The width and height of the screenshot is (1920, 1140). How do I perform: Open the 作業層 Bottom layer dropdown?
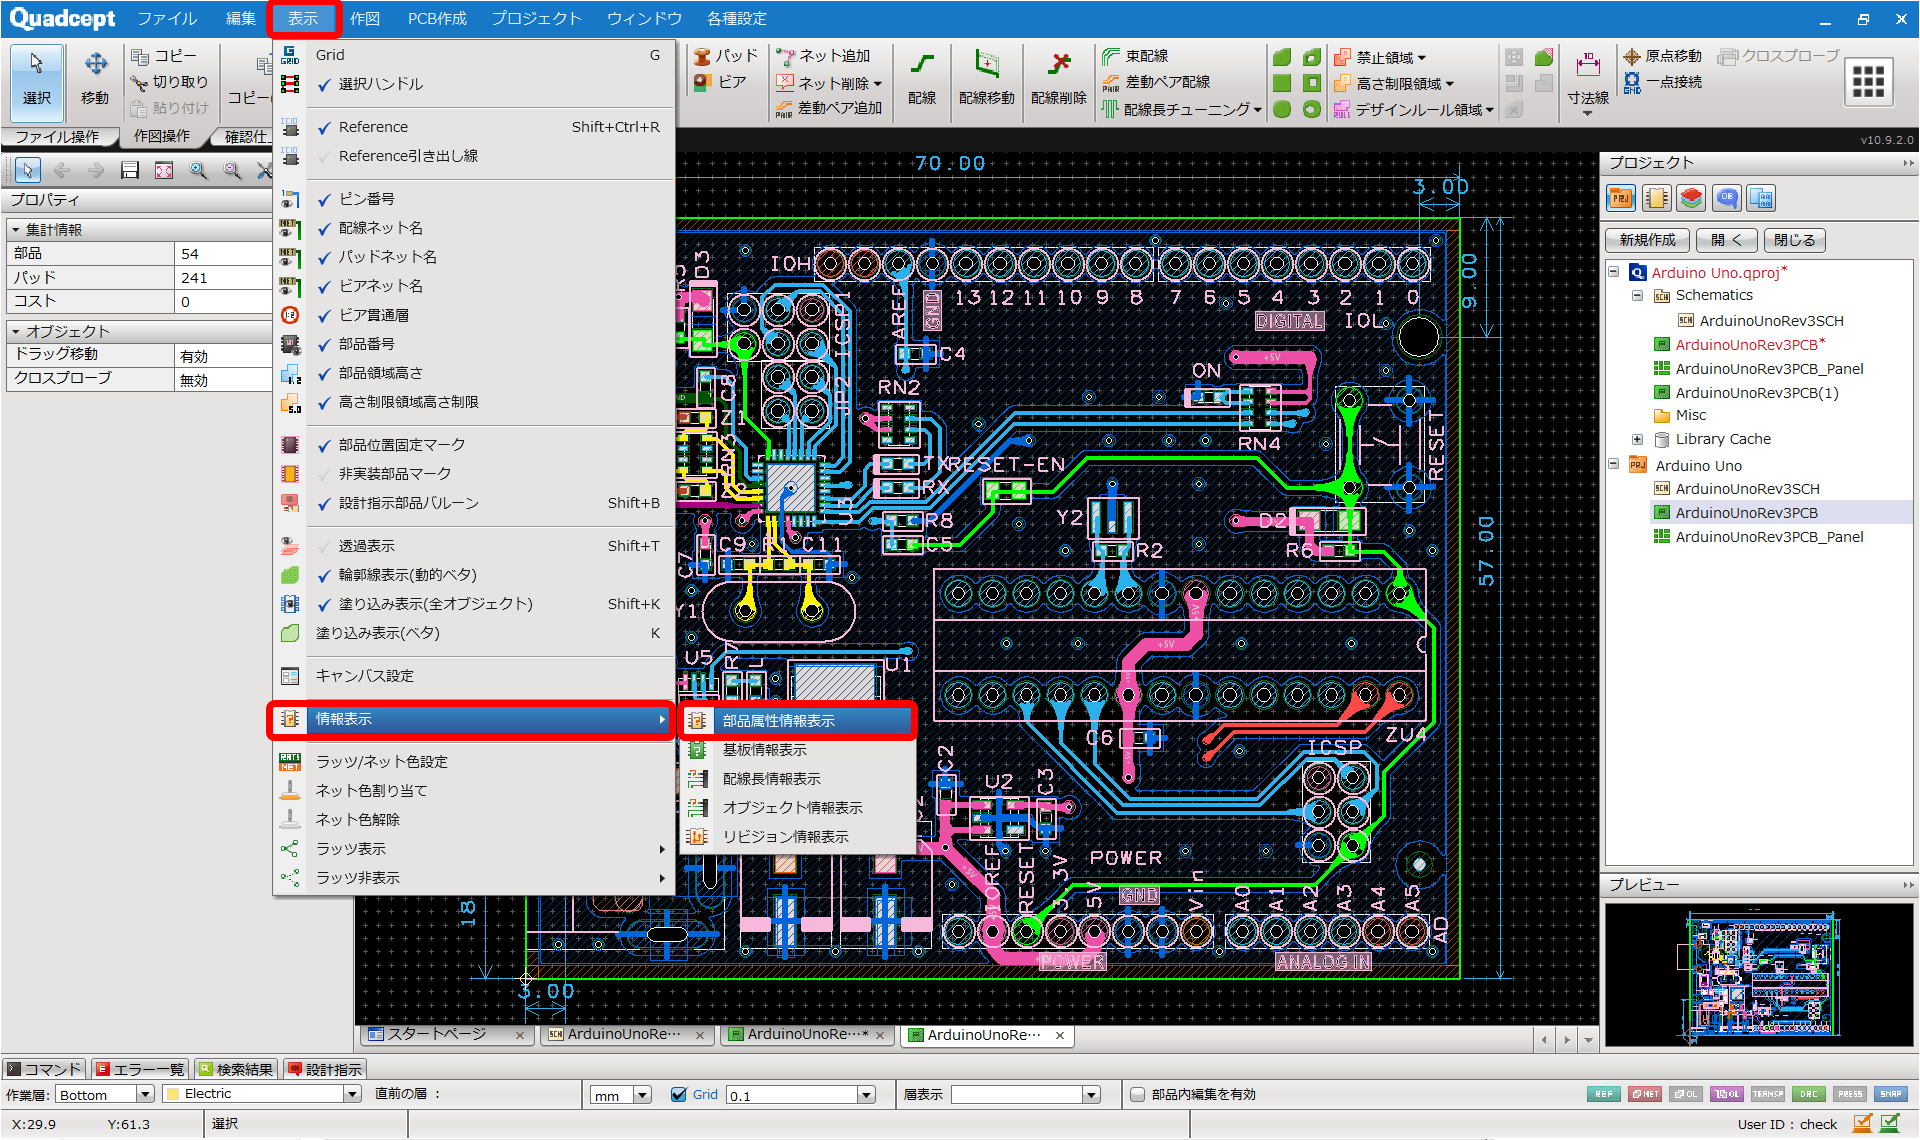[145, 1095]
